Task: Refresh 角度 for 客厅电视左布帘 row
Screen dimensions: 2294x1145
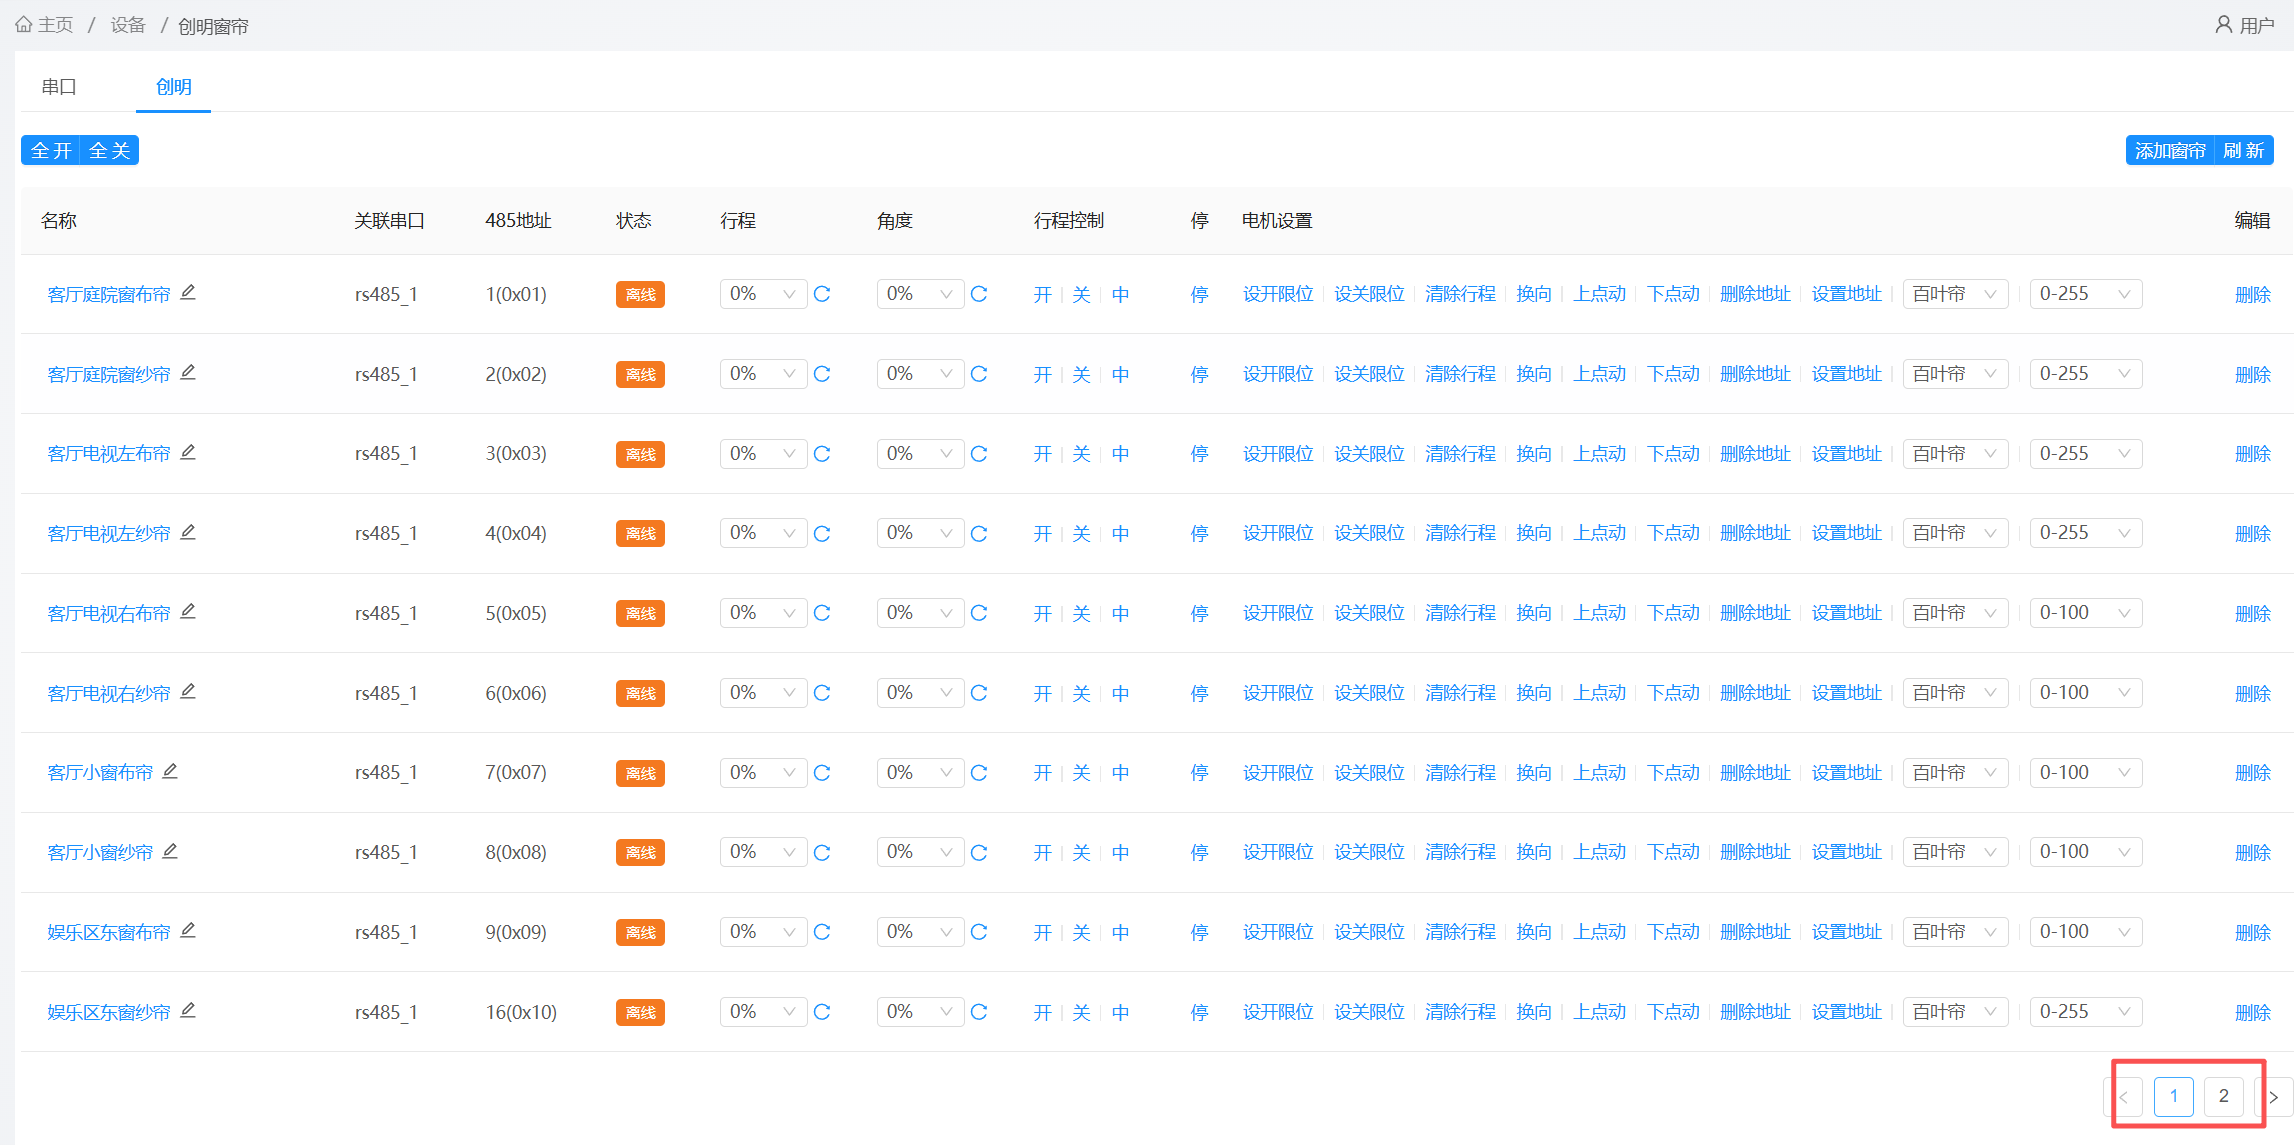Action: [979, 454]
